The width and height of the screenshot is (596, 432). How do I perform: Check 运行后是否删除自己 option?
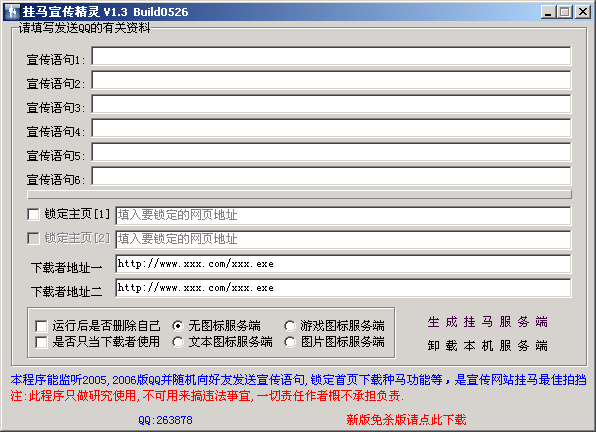tap(41, 326)
